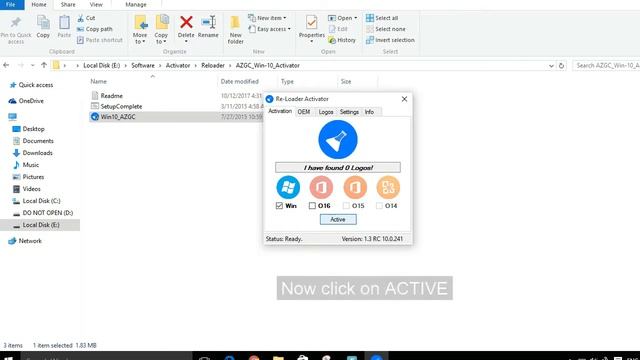
Task: Select Network in navigation pane
Action: coord(30,241)
